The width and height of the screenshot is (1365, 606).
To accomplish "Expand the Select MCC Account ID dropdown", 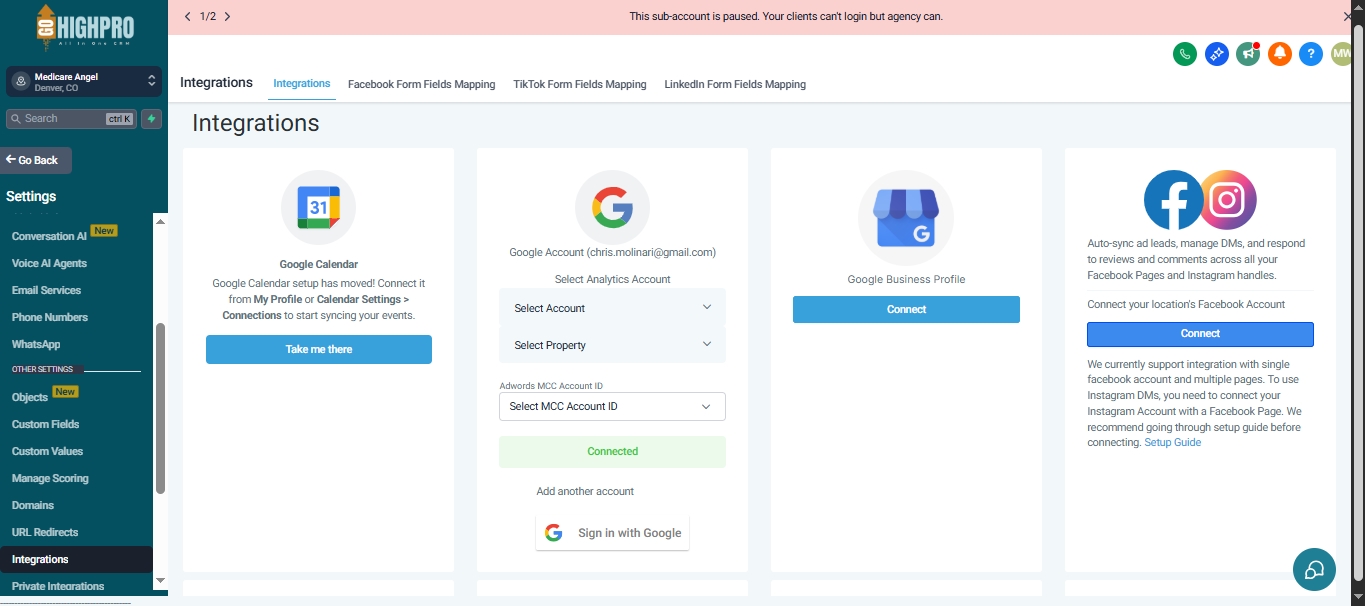I will coord(612,406).
